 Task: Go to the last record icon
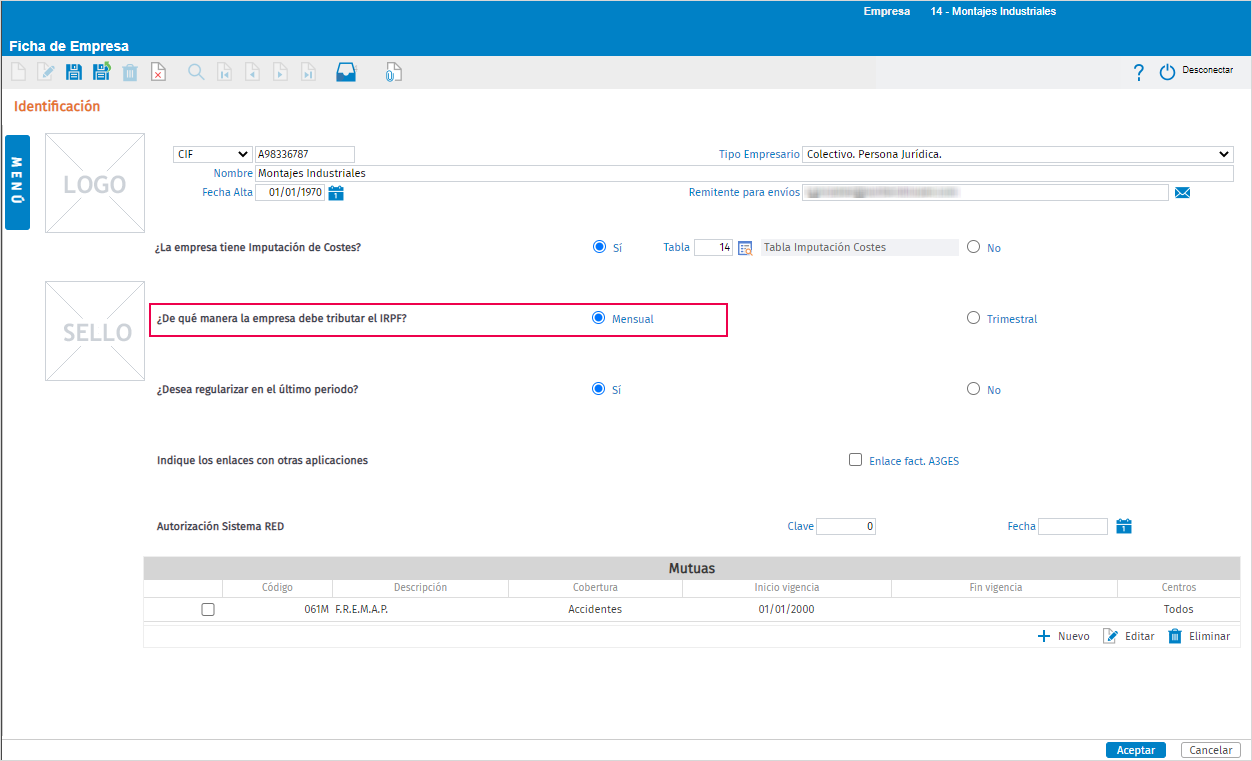click(x=309, y=72)
